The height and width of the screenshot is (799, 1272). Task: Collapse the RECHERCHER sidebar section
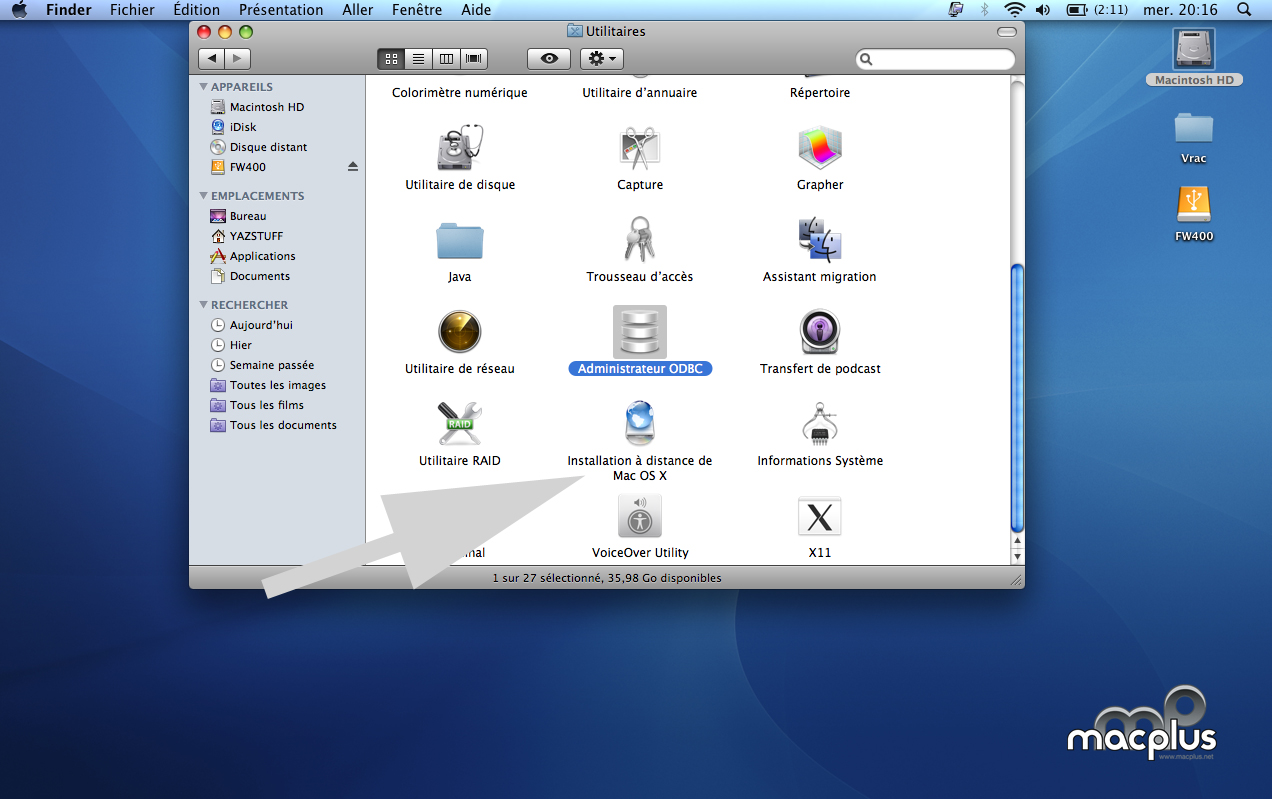pos(204,305)
